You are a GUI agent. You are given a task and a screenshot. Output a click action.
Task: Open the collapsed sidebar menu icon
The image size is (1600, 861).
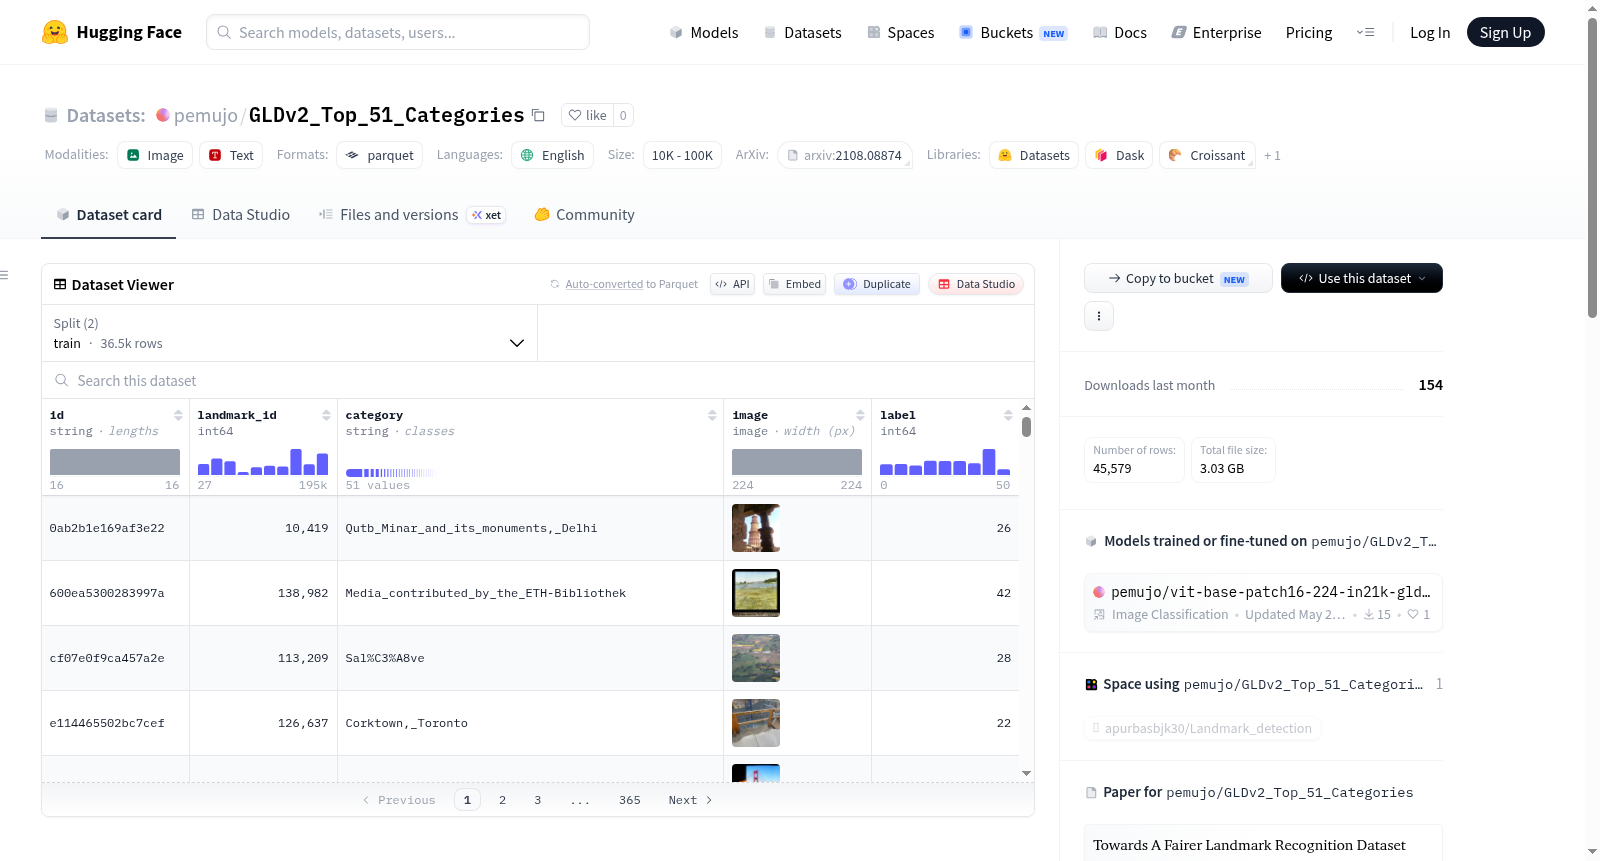4,275
